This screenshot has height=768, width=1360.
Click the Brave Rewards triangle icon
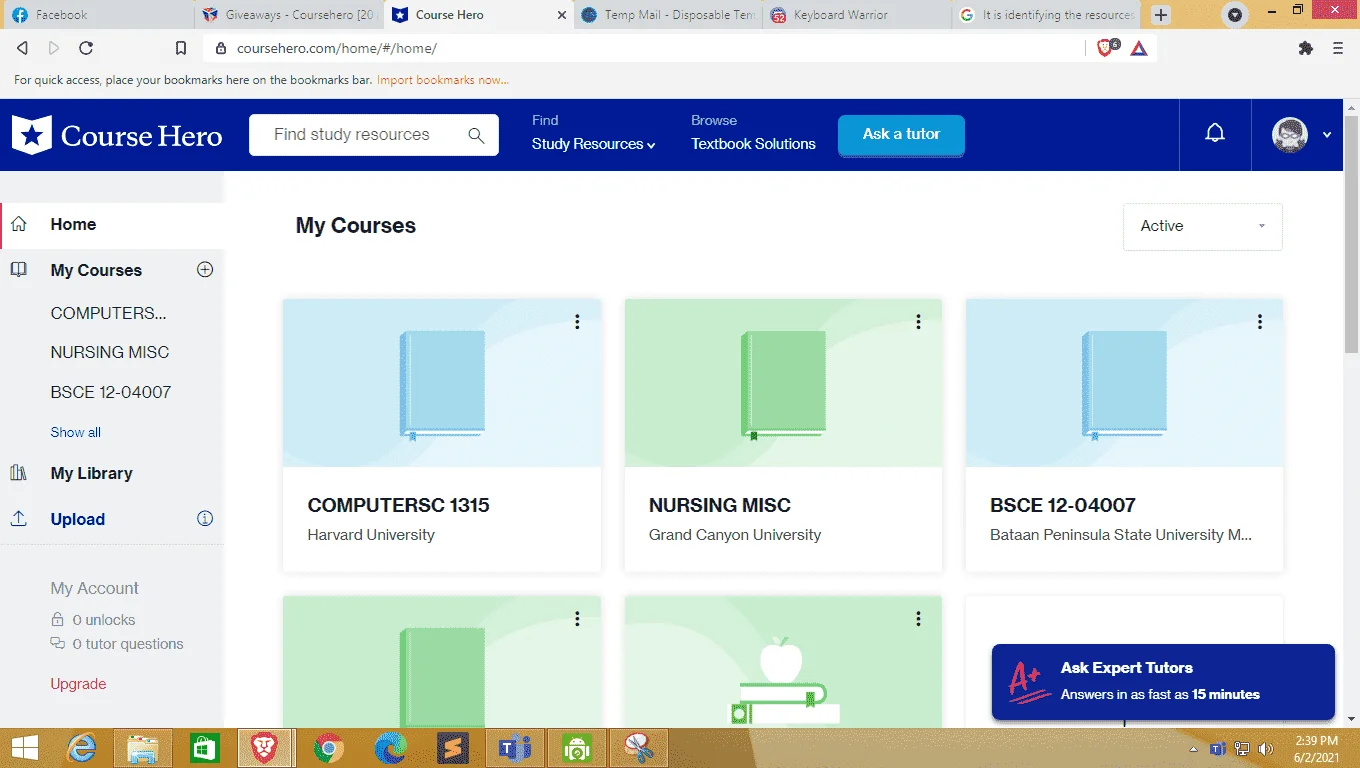1139,48
